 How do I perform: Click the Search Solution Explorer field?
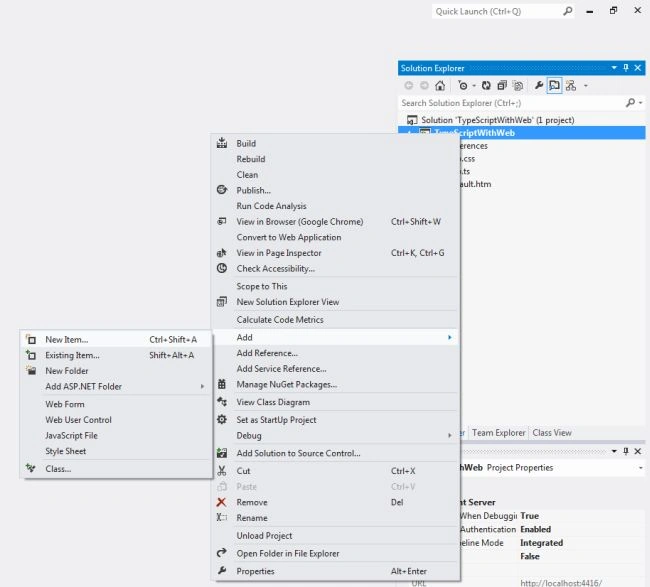511,103
